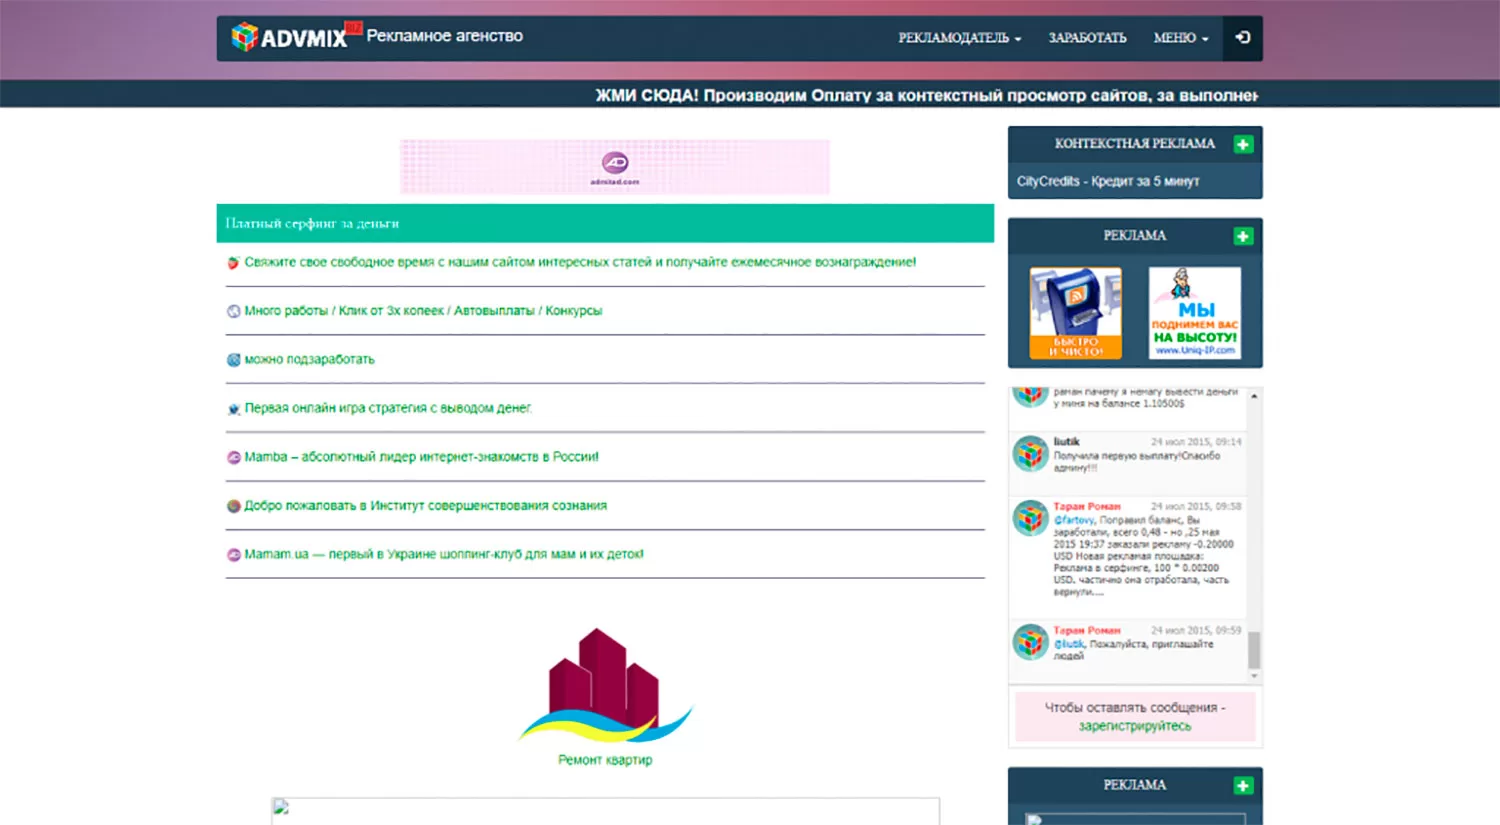Open the CityCredits credit ad link
The image size is (1500, 825).
coord(1107,181)
